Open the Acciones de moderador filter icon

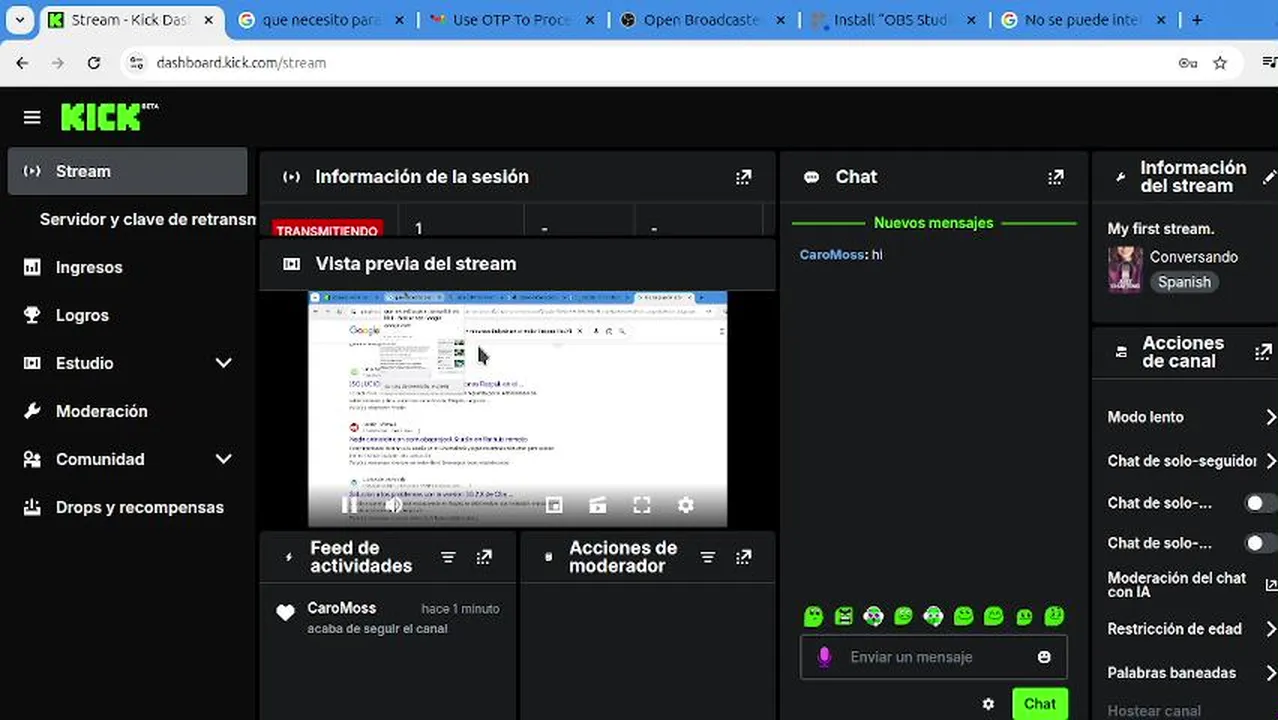(x=707, y=557)
